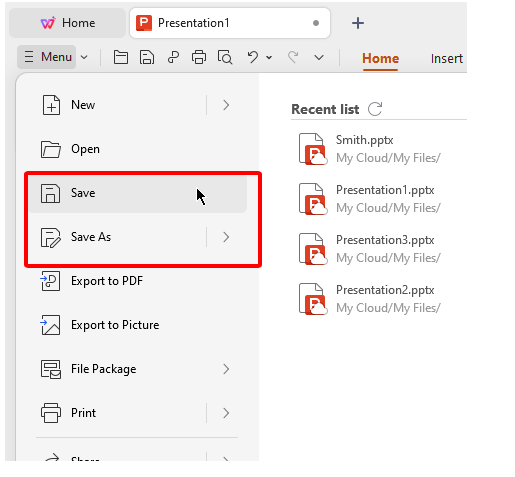Click the Export to Picture icon
Screen dimensions: 515x477
[50, 325]
